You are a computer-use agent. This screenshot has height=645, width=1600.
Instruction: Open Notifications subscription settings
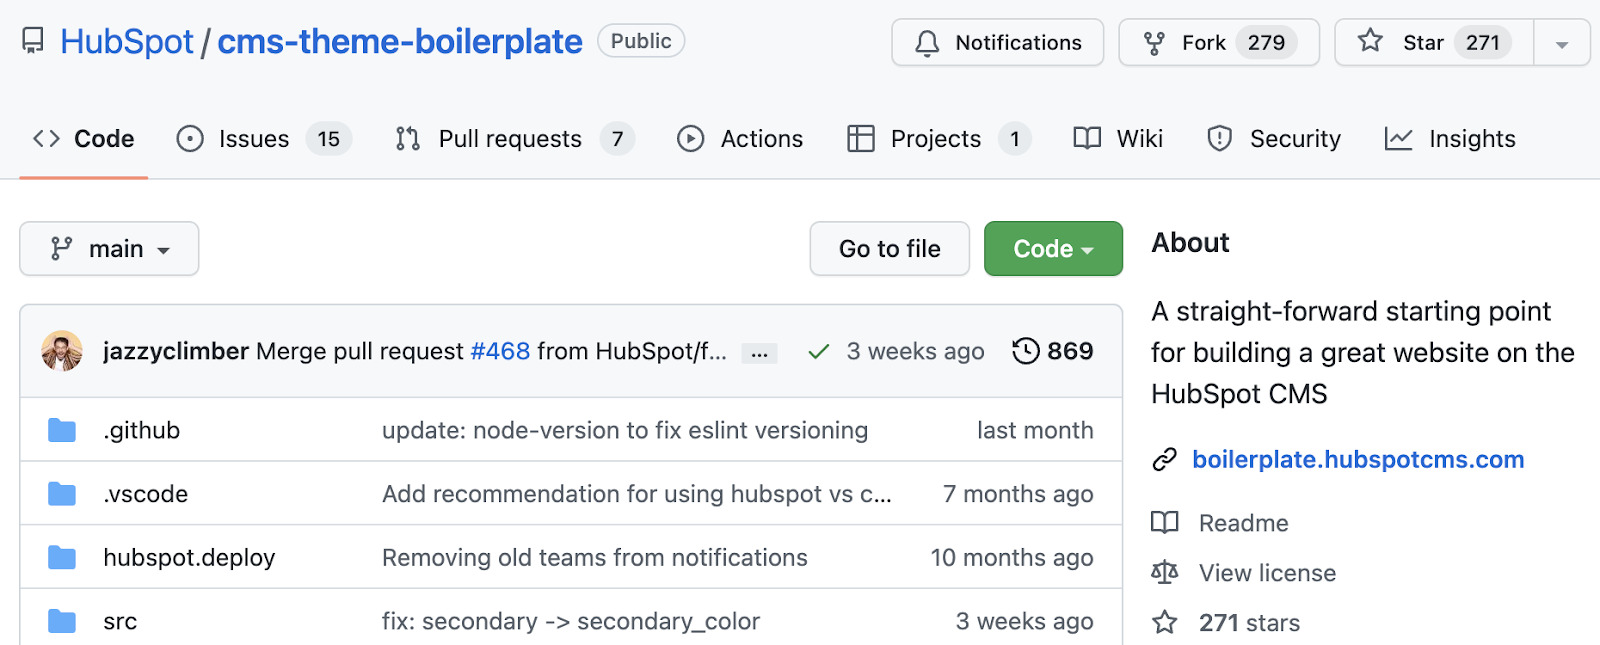tap(997, 43)
